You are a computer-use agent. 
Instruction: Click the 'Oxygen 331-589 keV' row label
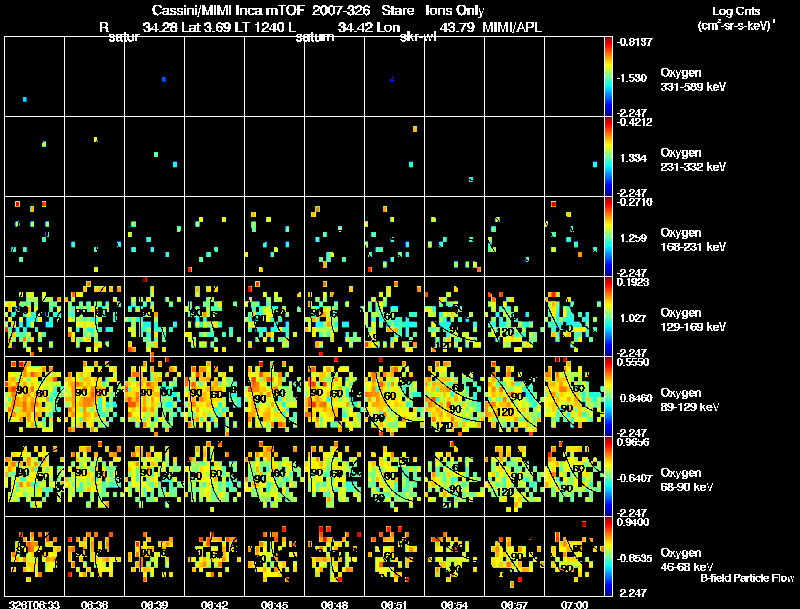(693, 80)
